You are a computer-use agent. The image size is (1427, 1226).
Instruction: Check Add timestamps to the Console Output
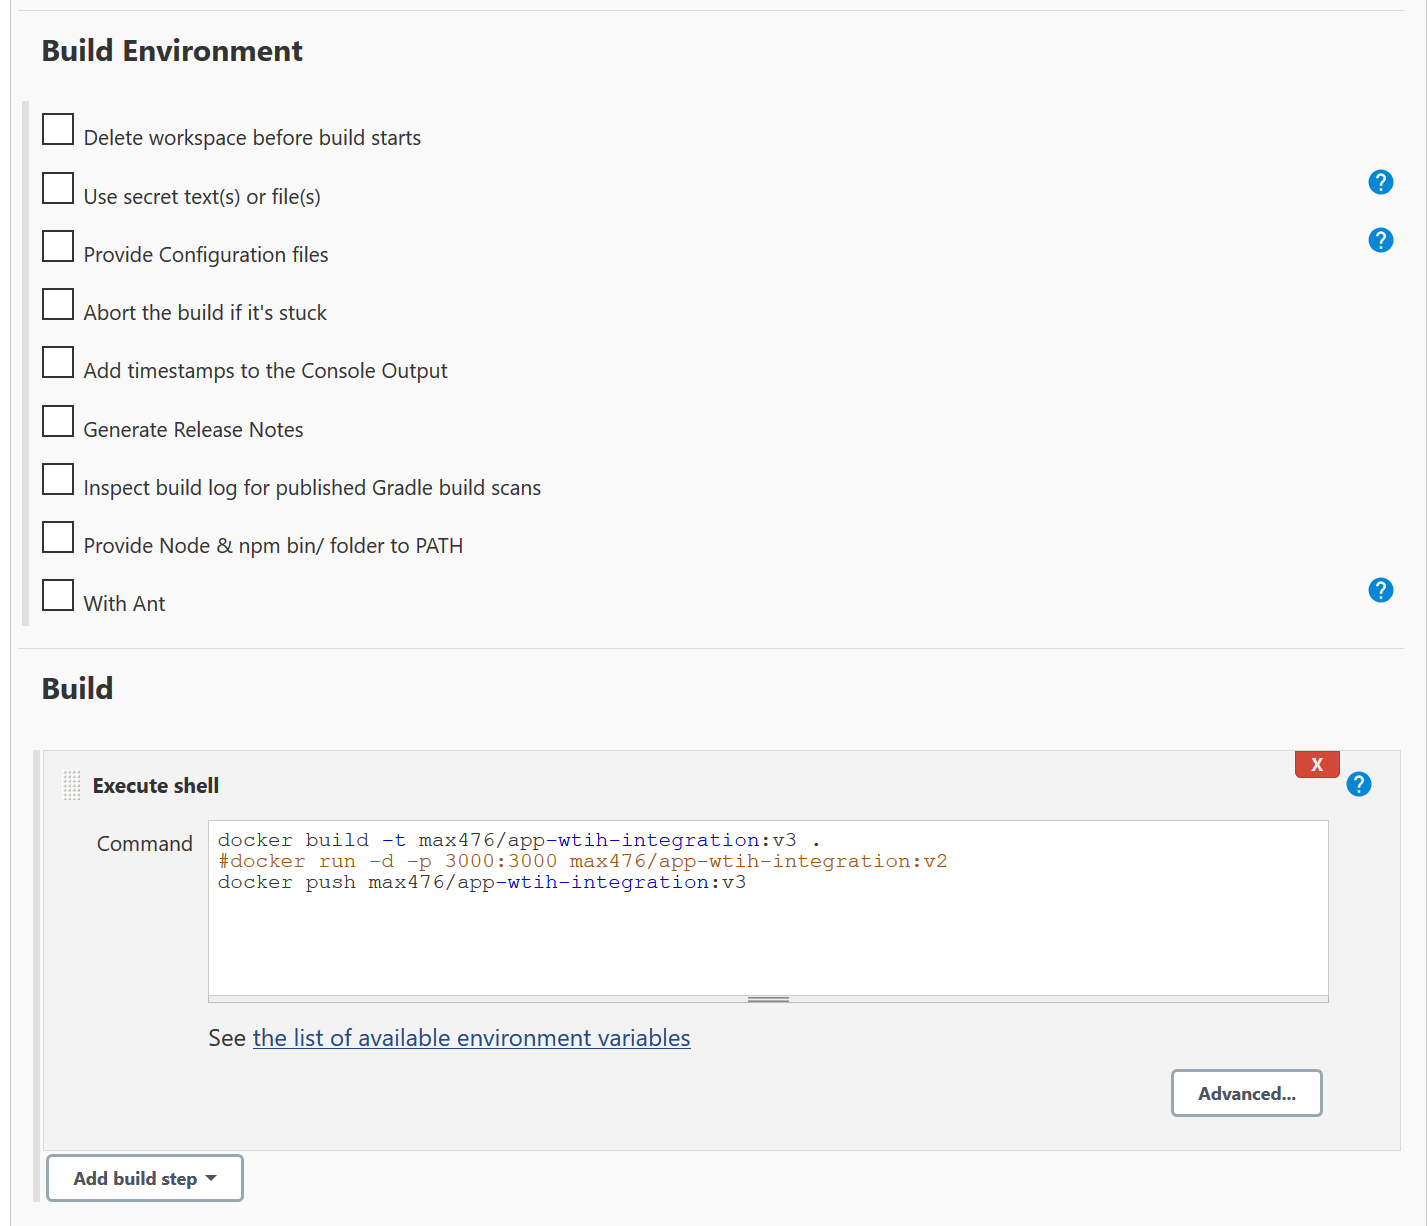click(58, 362)
